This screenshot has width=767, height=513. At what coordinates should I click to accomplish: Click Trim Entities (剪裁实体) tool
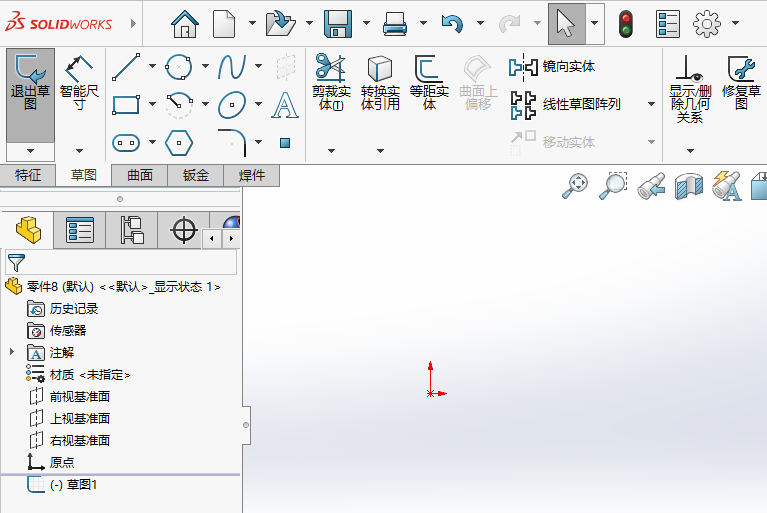coord(331,82)
